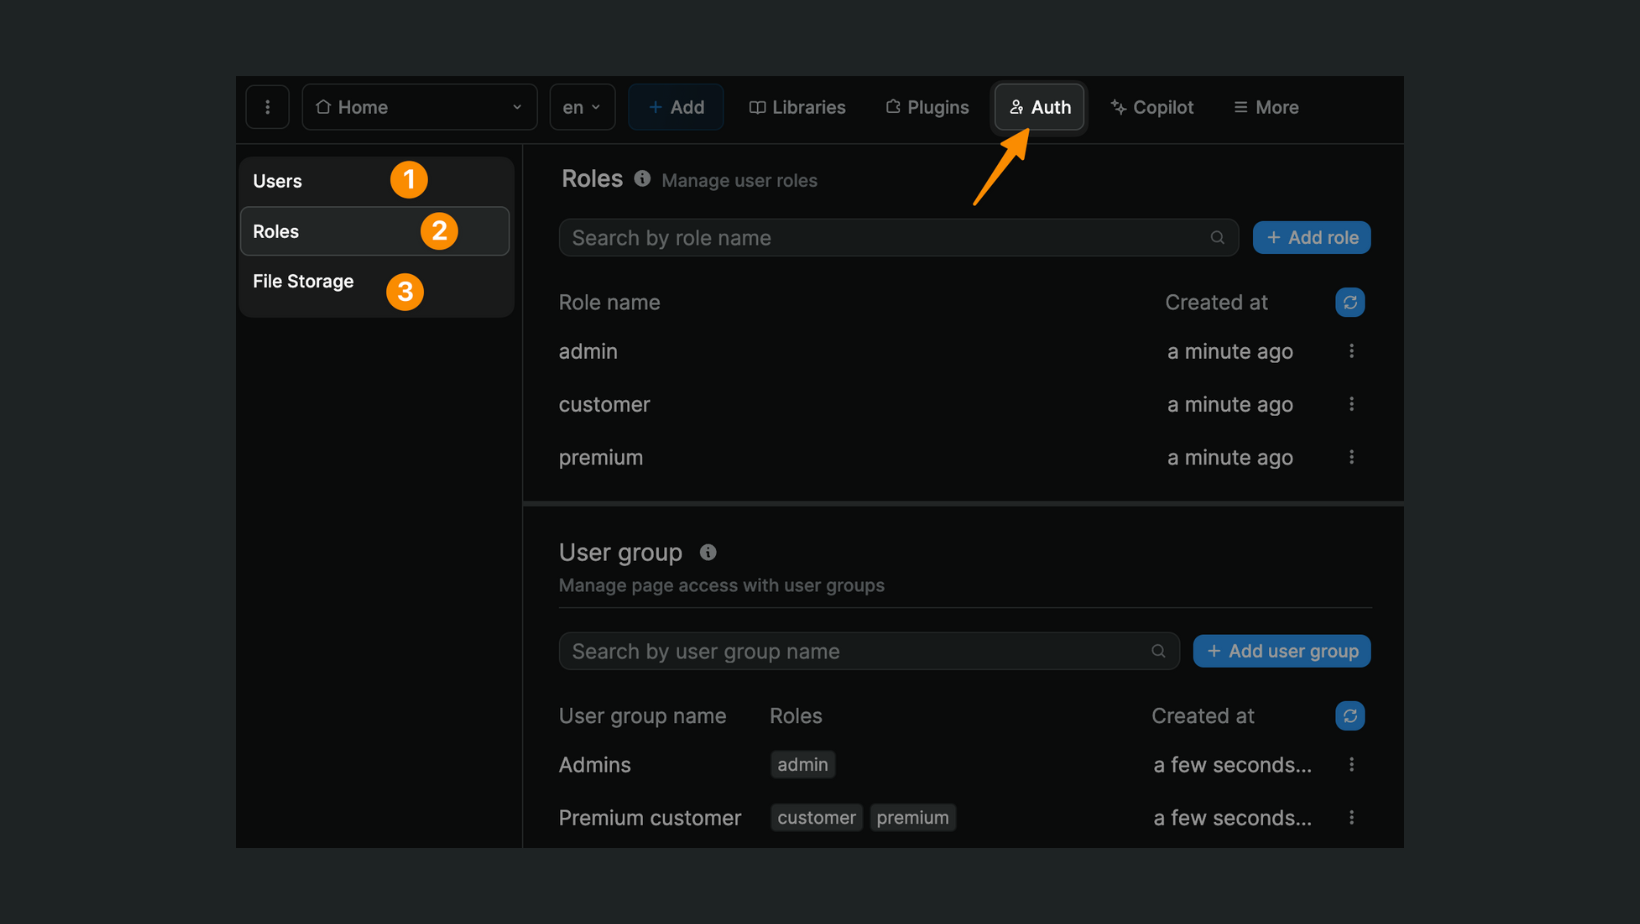This screenshot has width=1640, height=924.
Task: Refresh the Roles table
Action: pyautogui.click(x=1350, y=301)
